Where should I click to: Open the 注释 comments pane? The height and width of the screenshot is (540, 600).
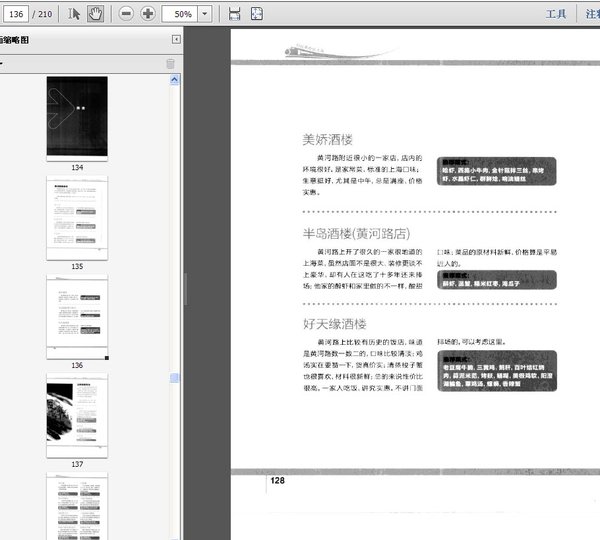pos(592,14)
